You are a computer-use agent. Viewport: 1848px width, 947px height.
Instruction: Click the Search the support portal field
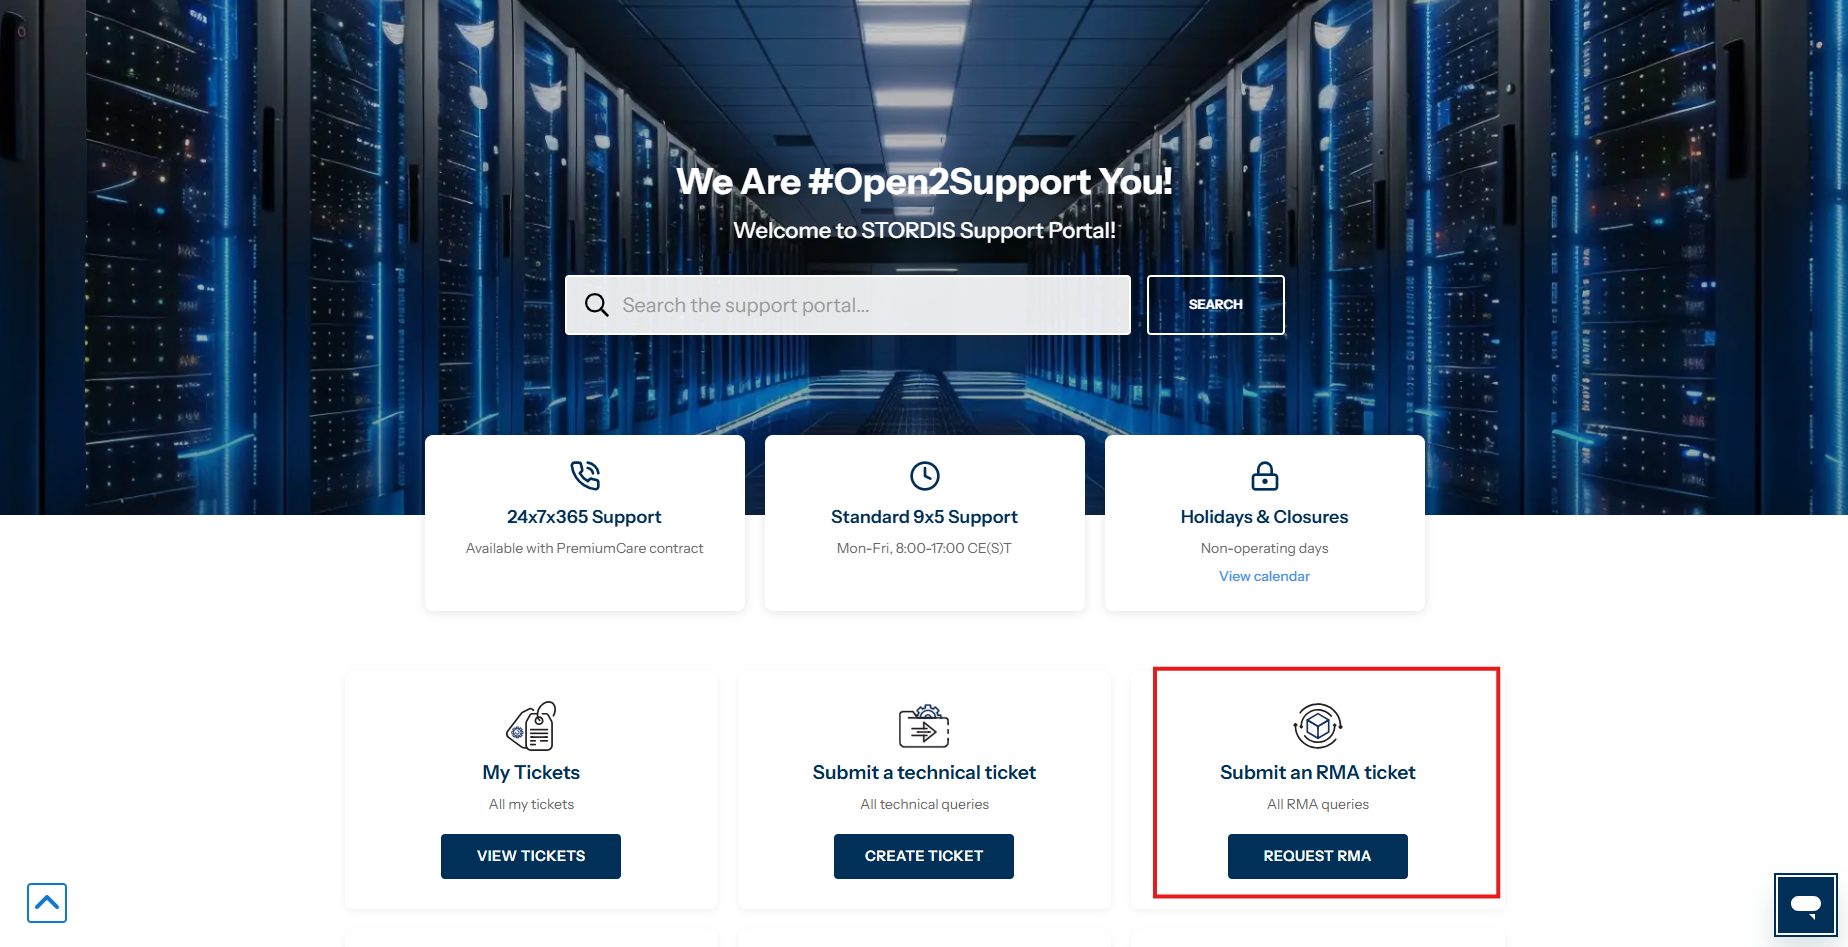click(x=848, y=305)
